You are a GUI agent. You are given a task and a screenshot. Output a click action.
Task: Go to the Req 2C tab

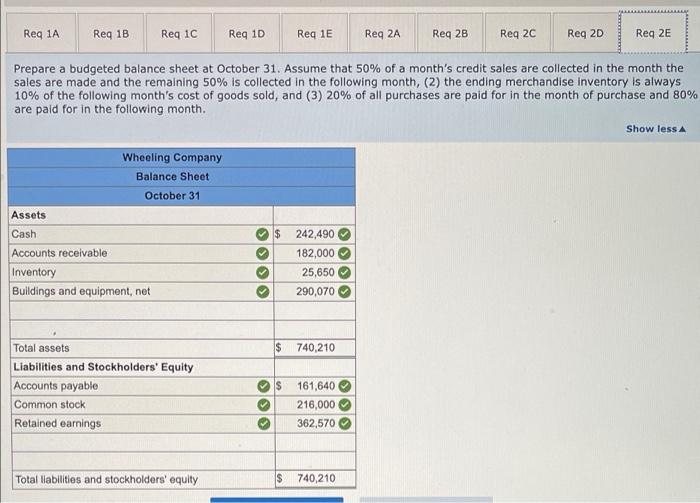(518, 33)
